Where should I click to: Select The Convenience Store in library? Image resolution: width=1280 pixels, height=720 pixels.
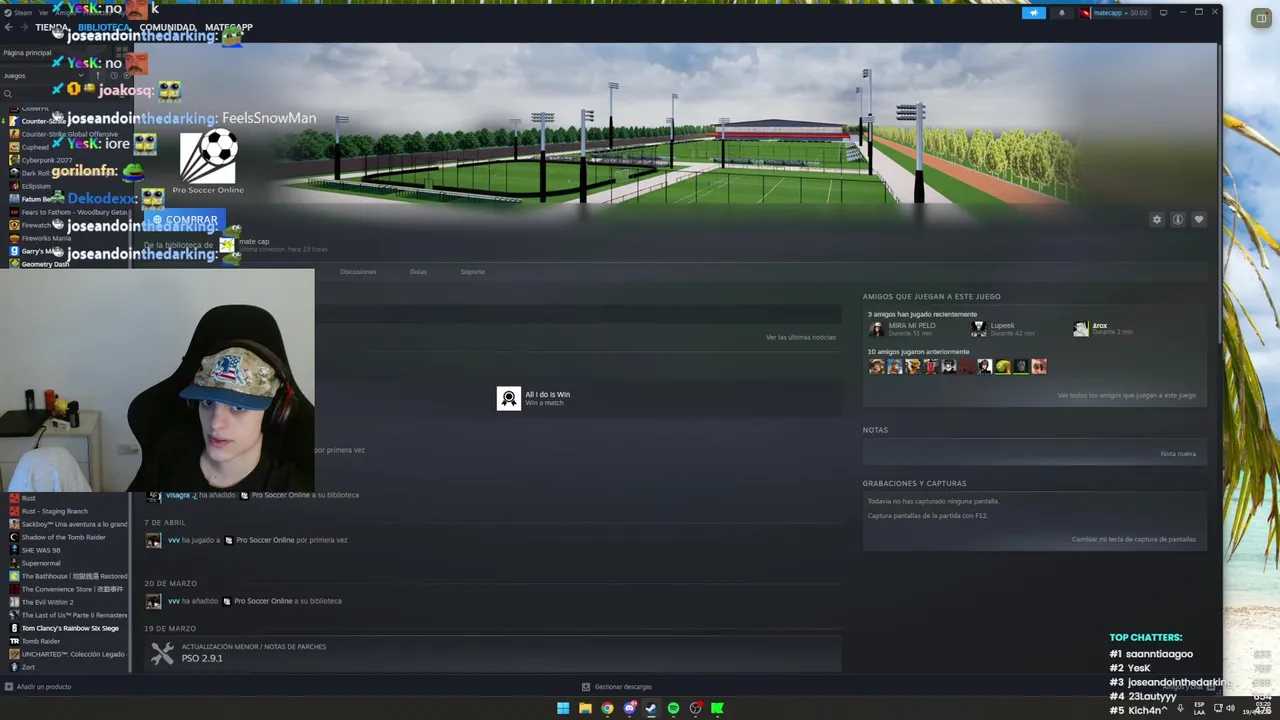point(74,589)
